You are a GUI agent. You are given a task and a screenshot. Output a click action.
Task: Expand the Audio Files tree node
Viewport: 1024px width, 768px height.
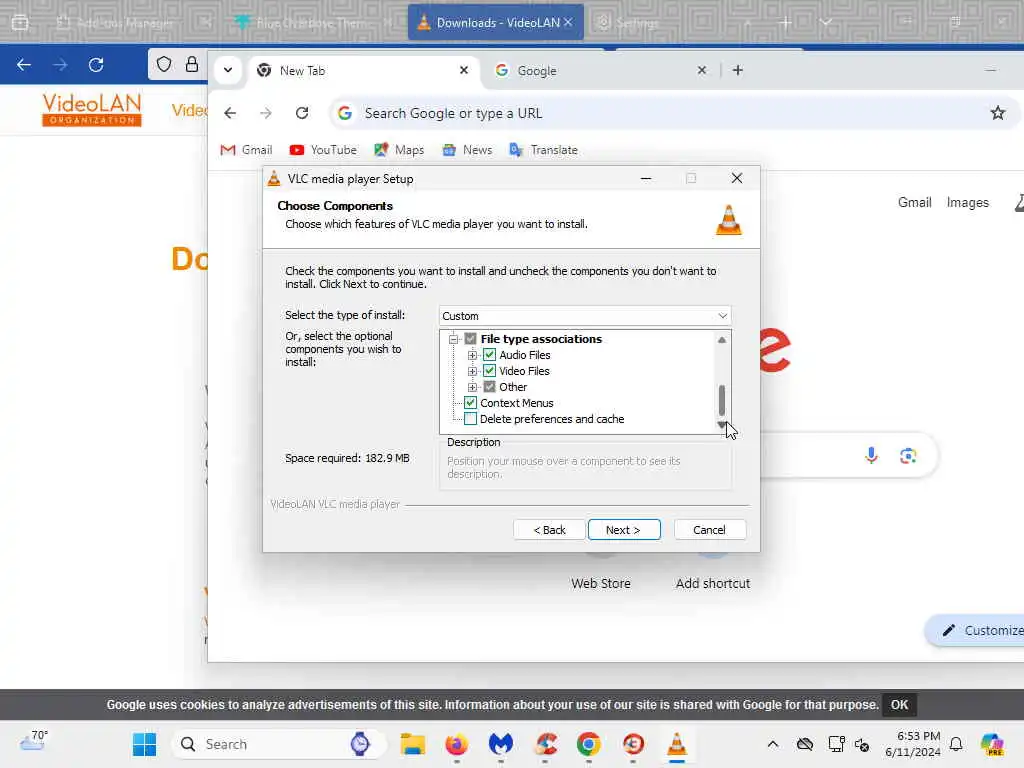(x=472, y=355)
